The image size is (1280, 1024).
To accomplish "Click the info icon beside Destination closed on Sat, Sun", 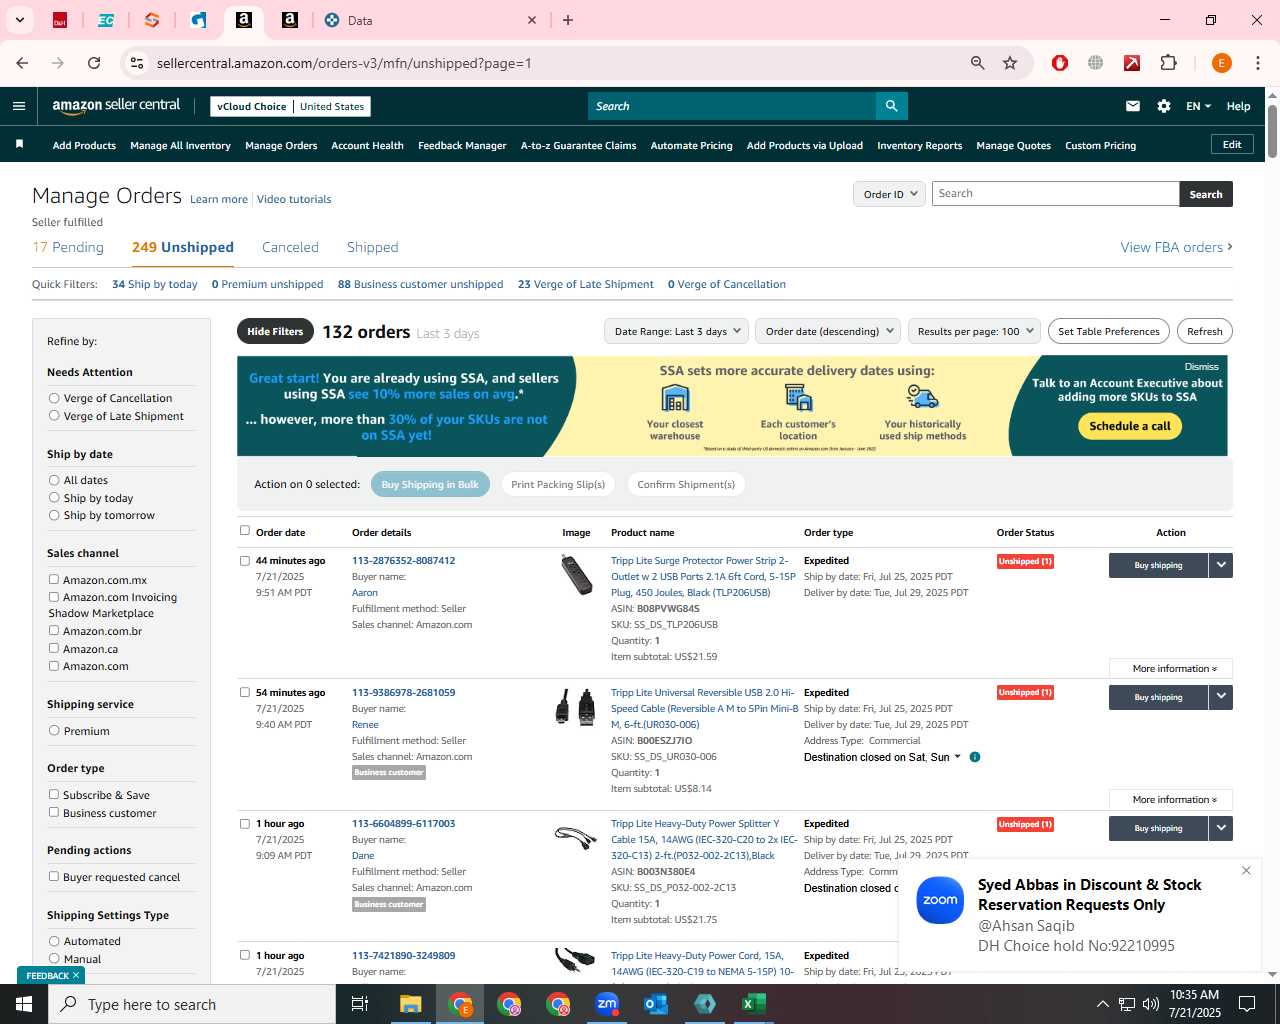I will pos(975,757).
